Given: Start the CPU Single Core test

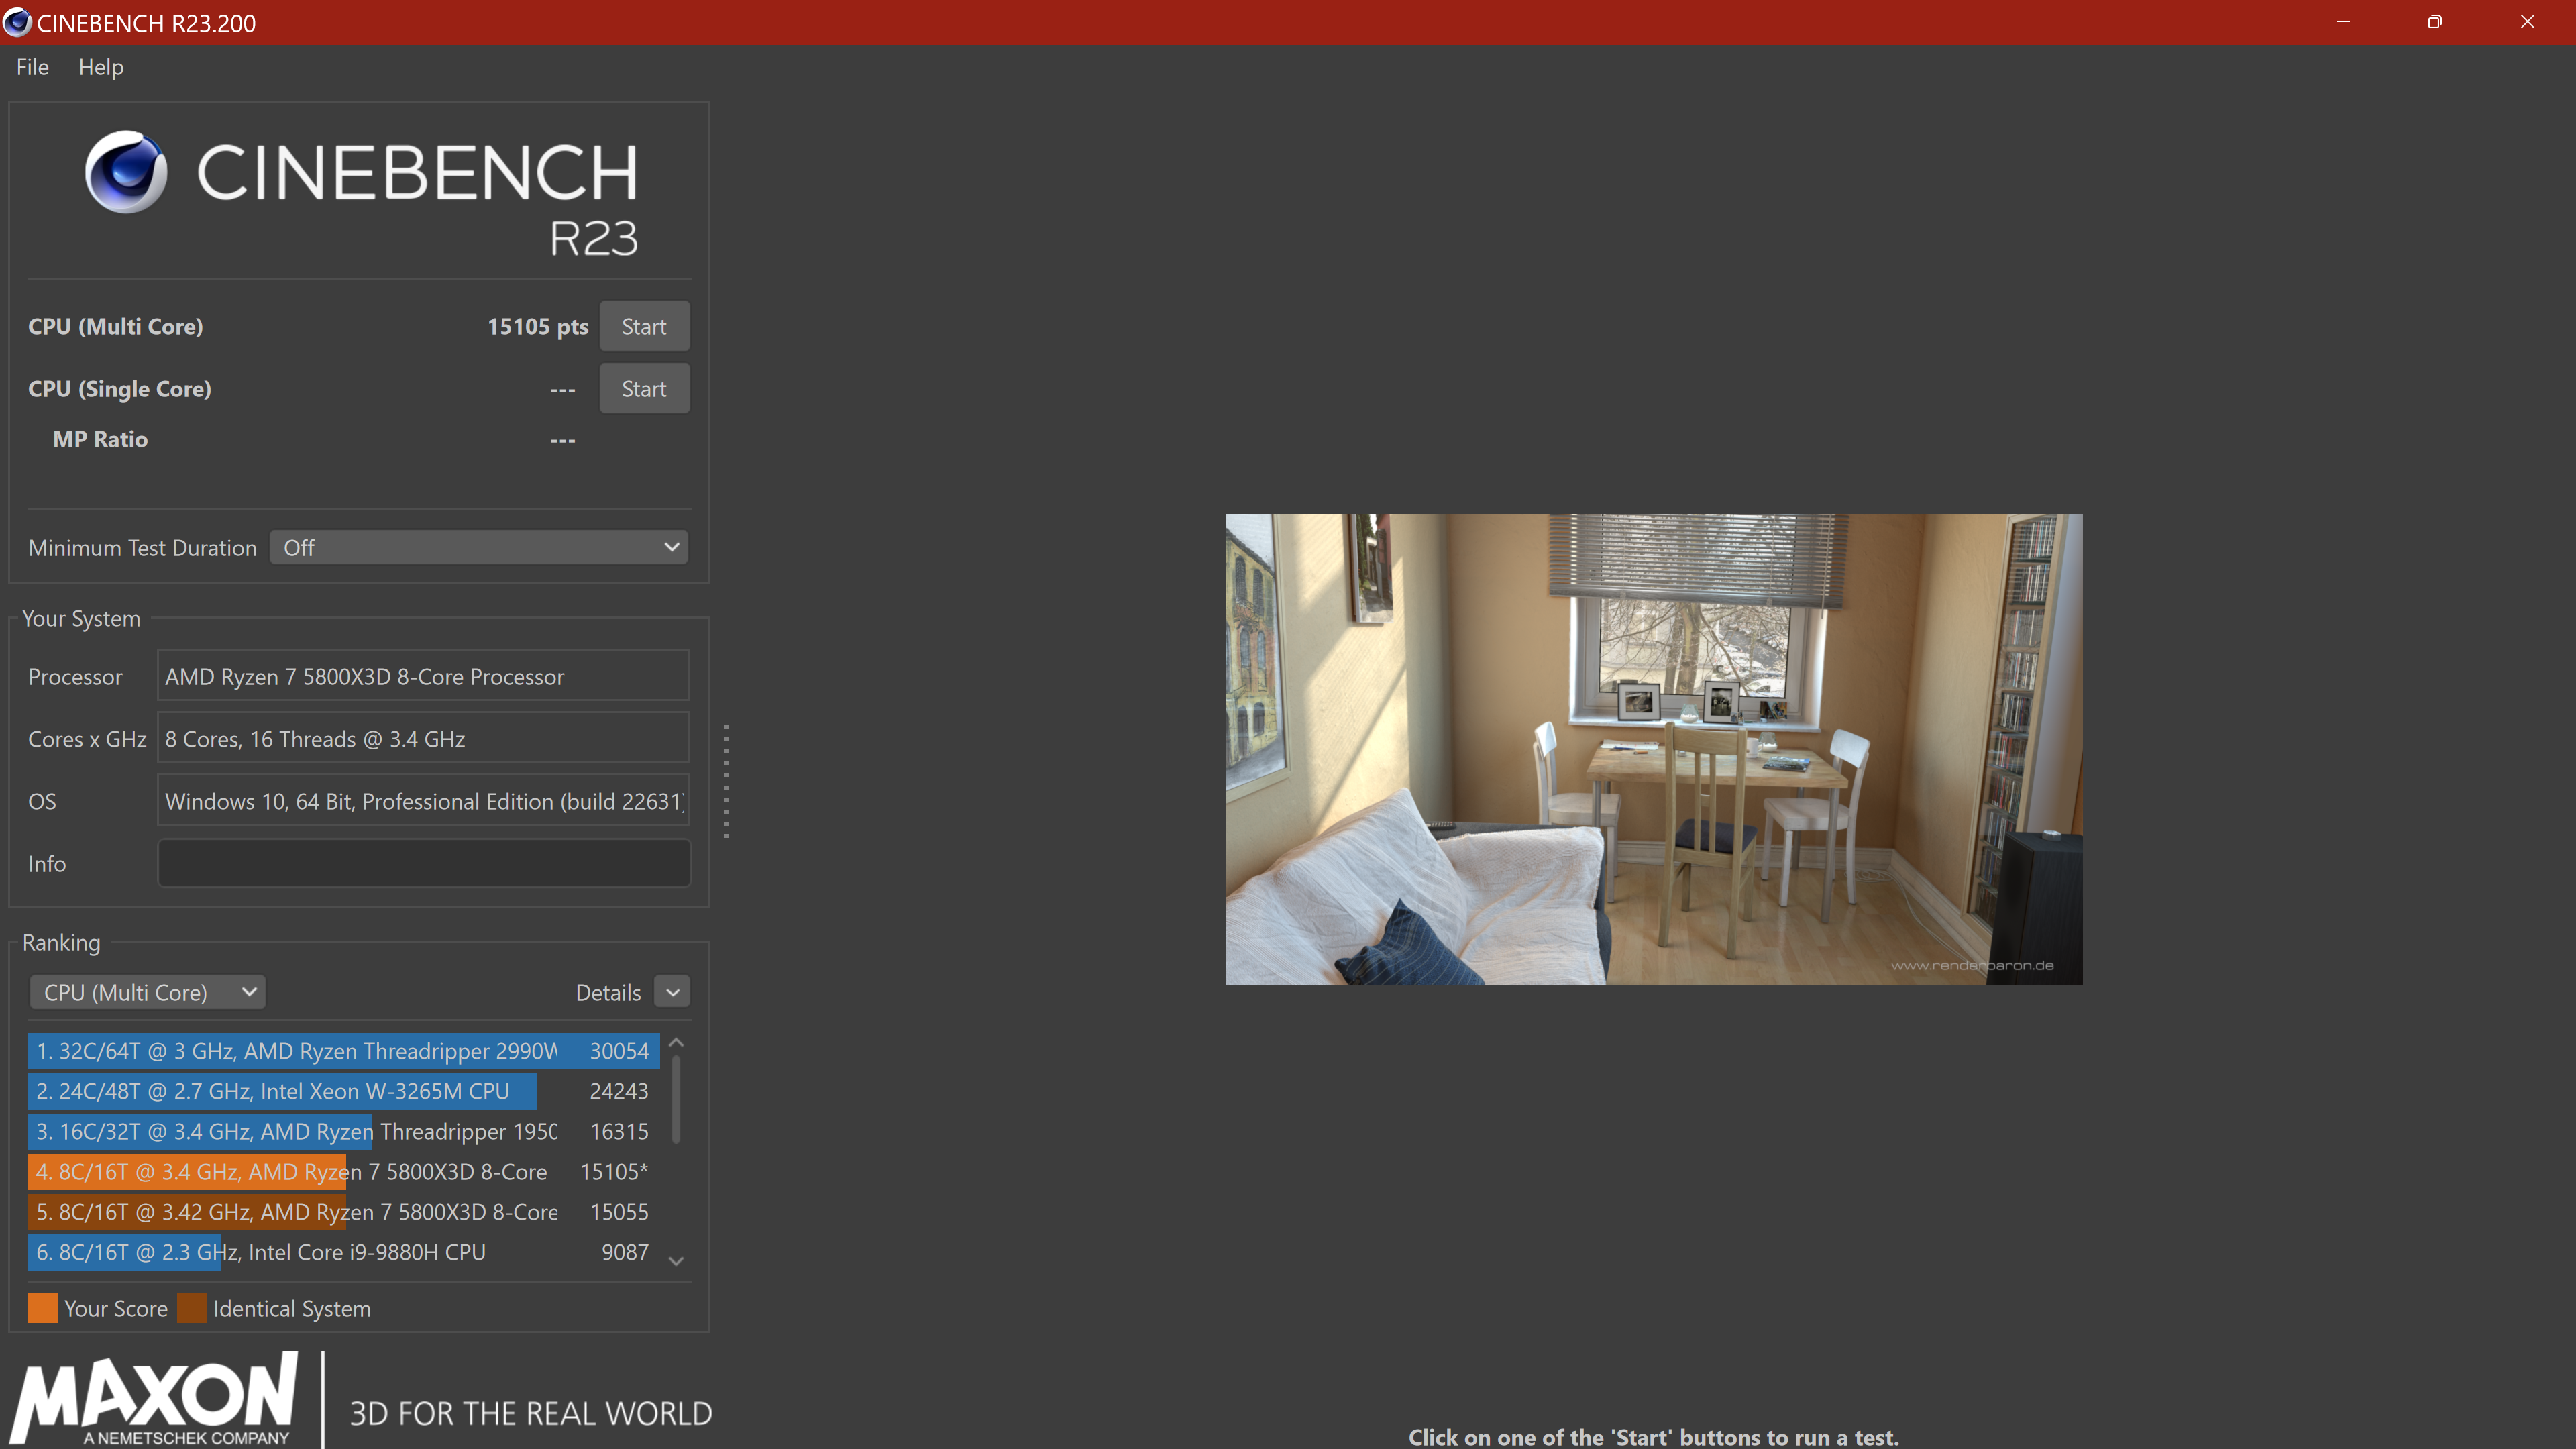Looking at the screenshot, I should (x=644, y=389).
